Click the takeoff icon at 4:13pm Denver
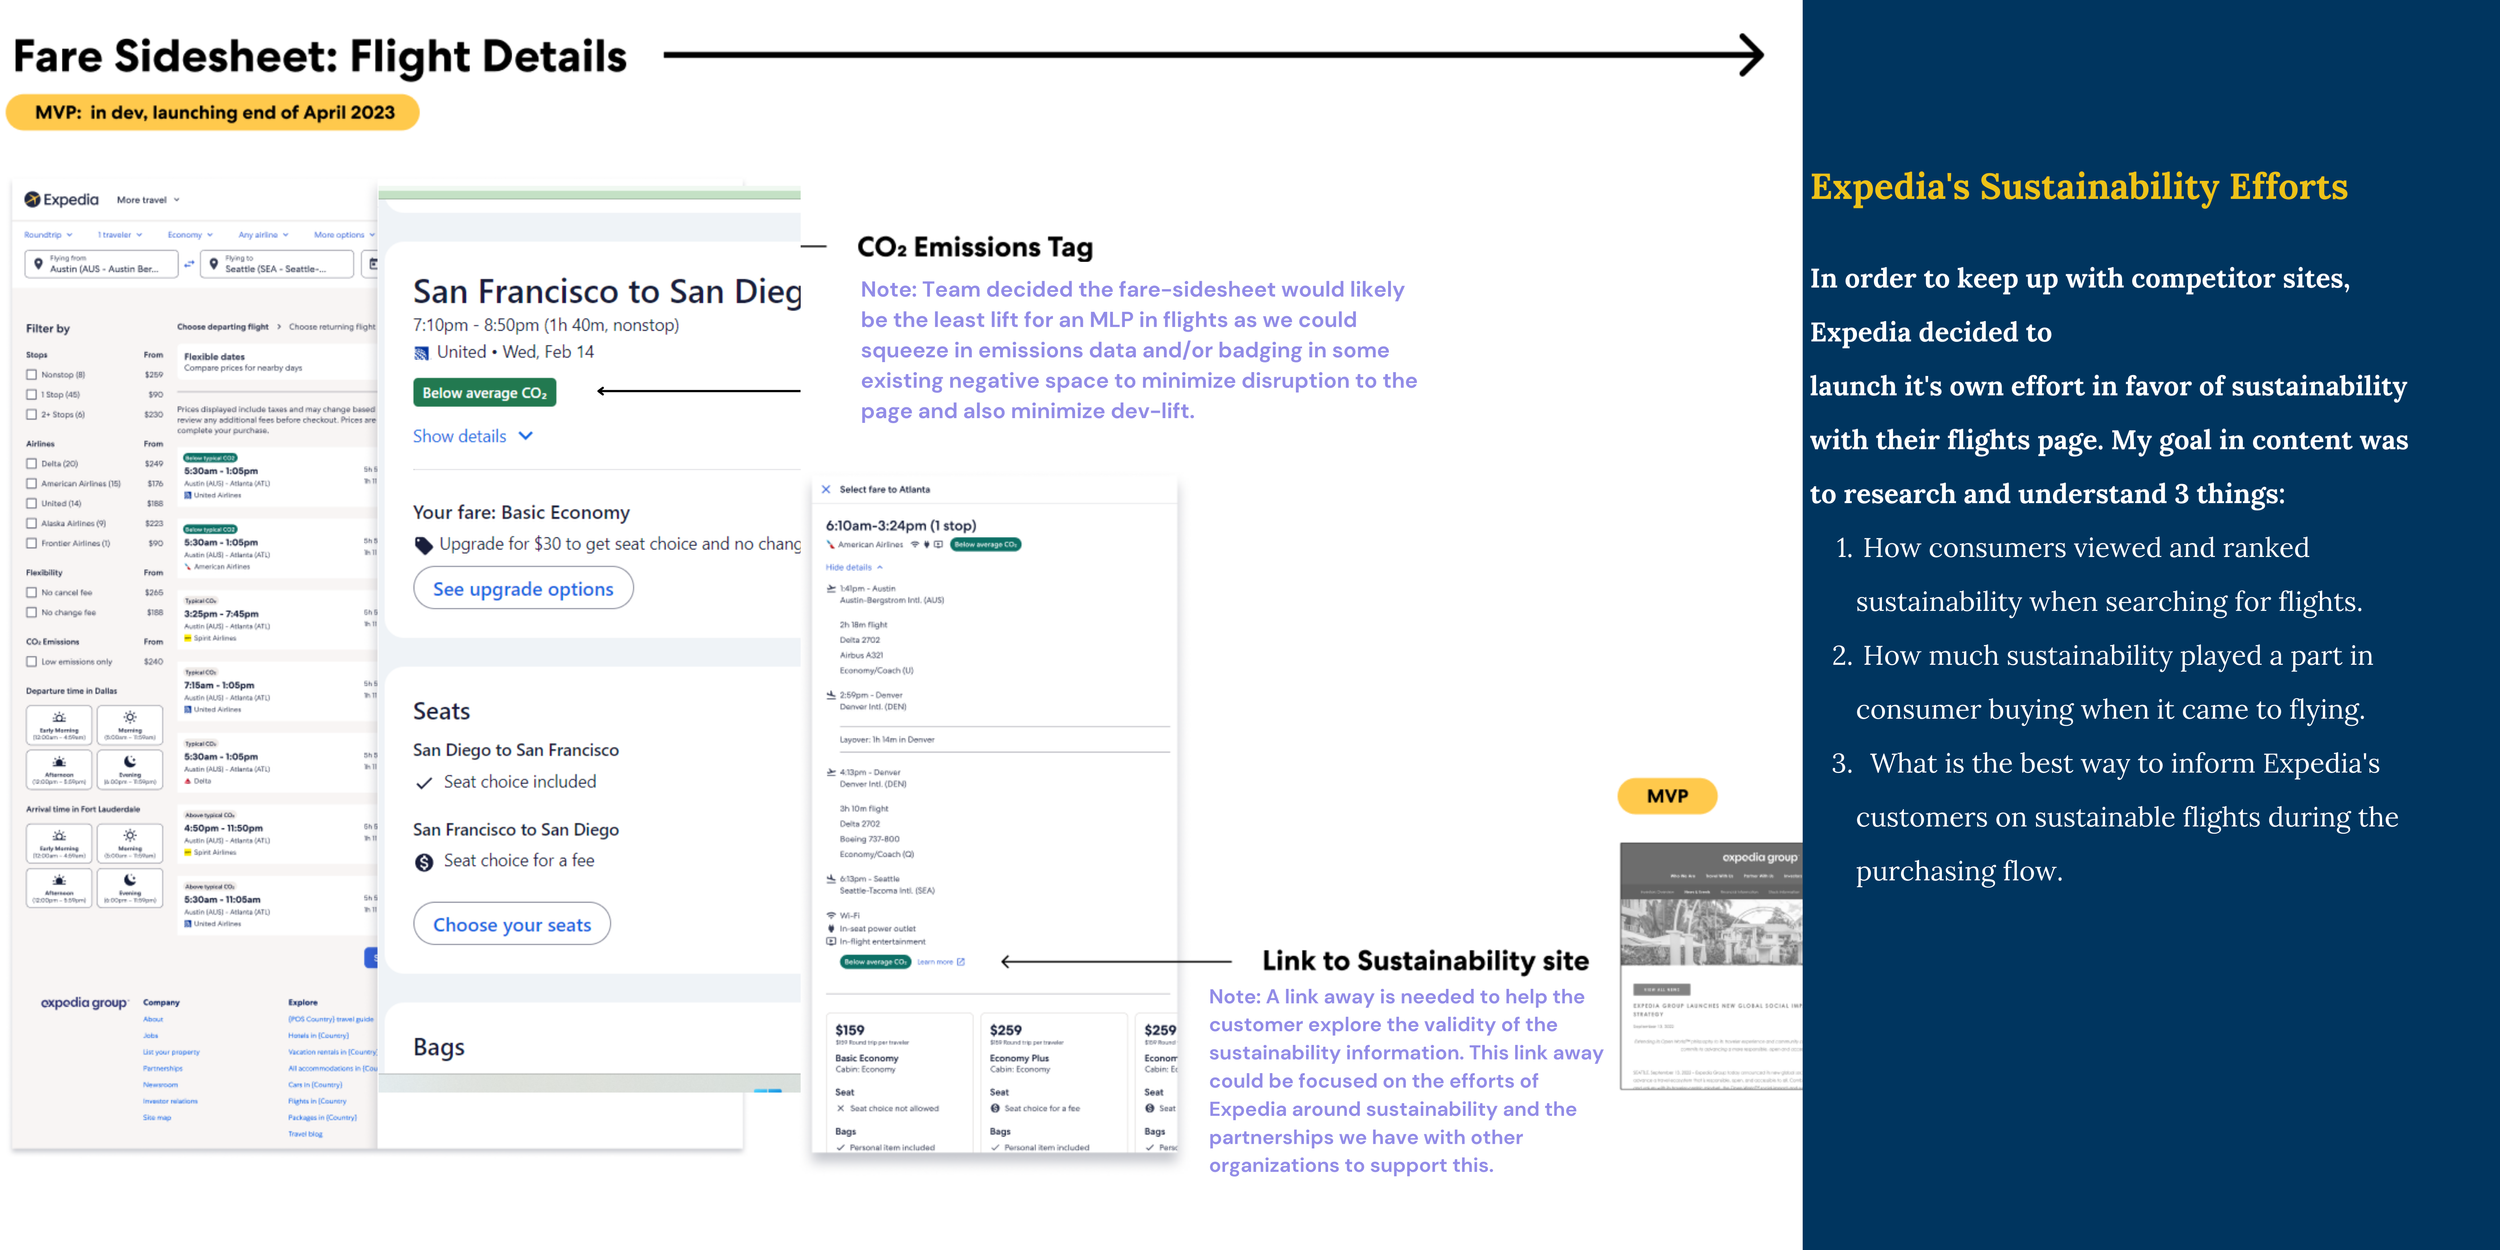2500x1250 pixels. coord(831,772)
